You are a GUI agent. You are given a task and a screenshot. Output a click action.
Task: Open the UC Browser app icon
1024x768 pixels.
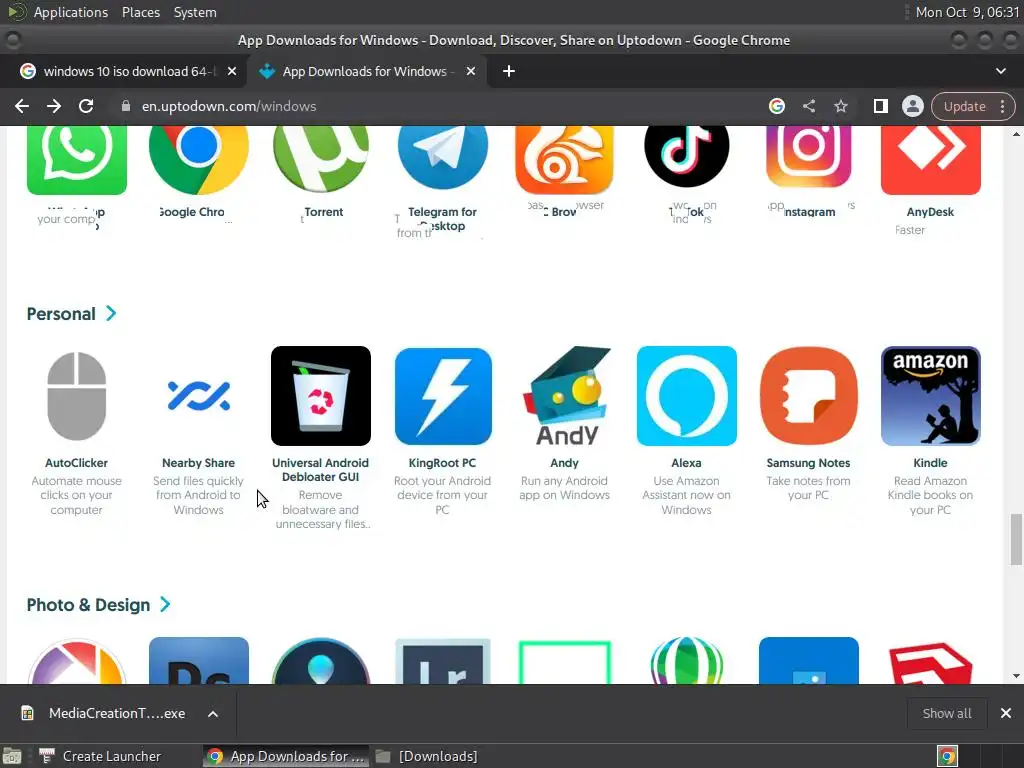click(564, 161)
